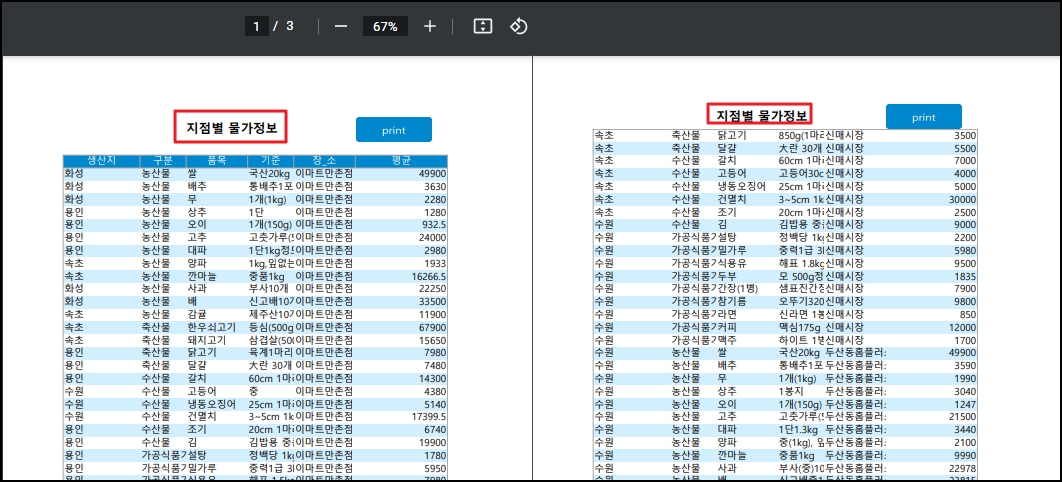Click the 평균 column header
The image size is (1062, 482).
[x=401, y=161]
